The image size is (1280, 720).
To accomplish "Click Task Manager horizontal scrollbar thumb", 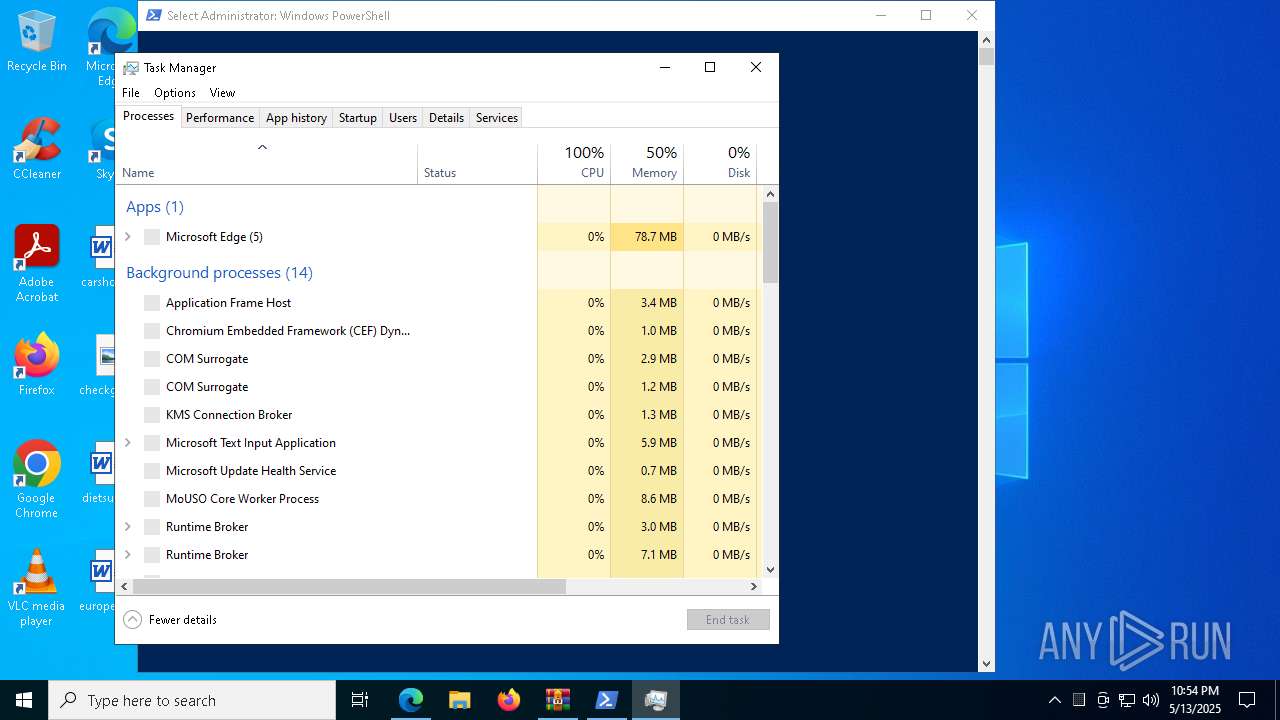I will (349, 587).
